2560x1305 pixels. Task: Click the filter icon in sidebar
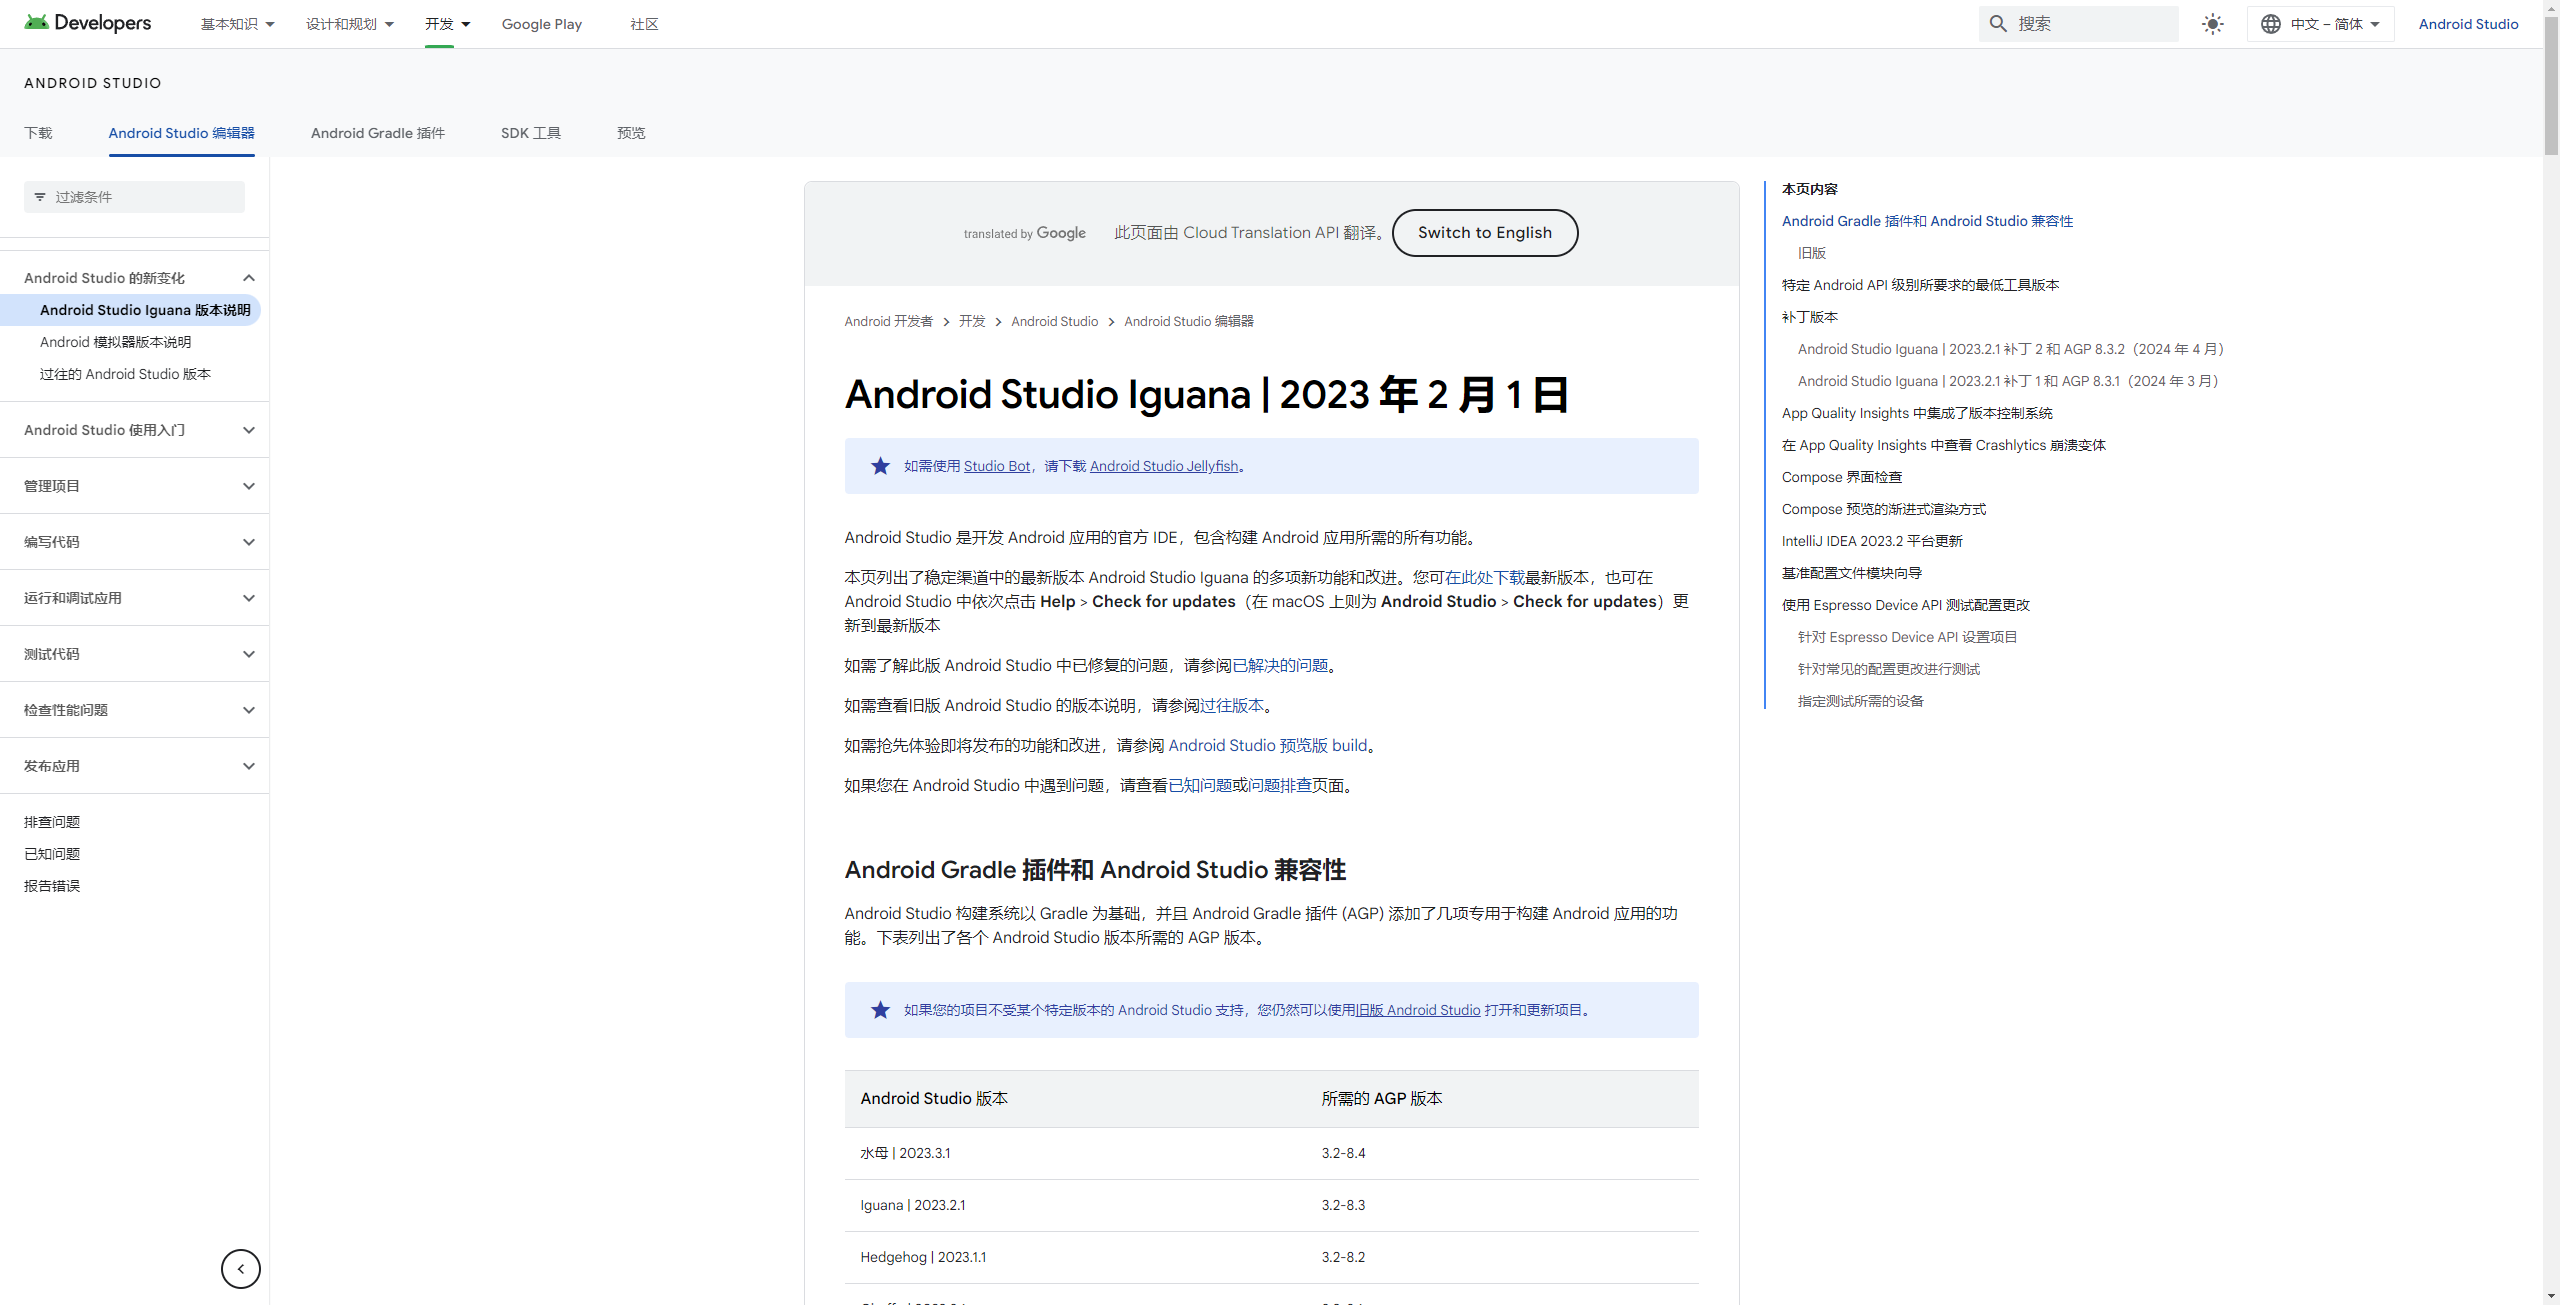[x=40, y=197]
